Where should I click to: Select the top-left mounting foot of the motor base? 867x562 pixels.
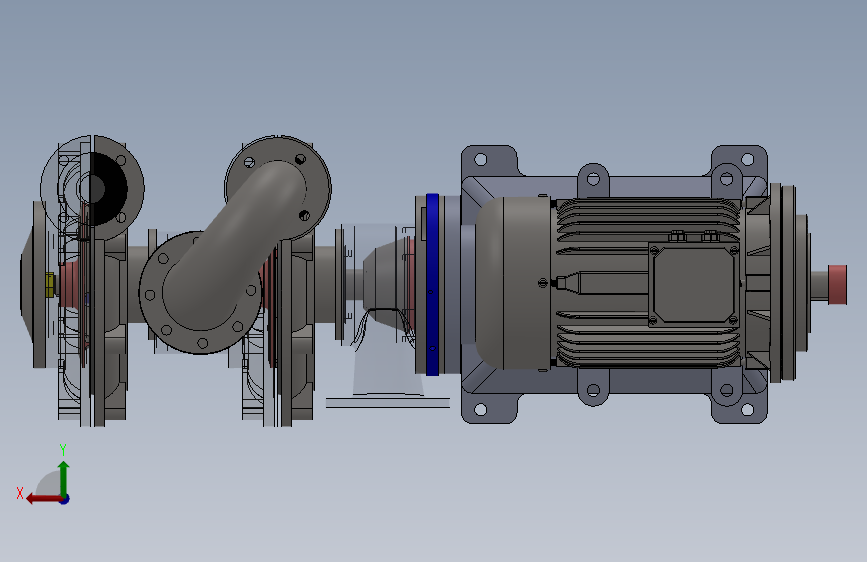coord(489,162)
